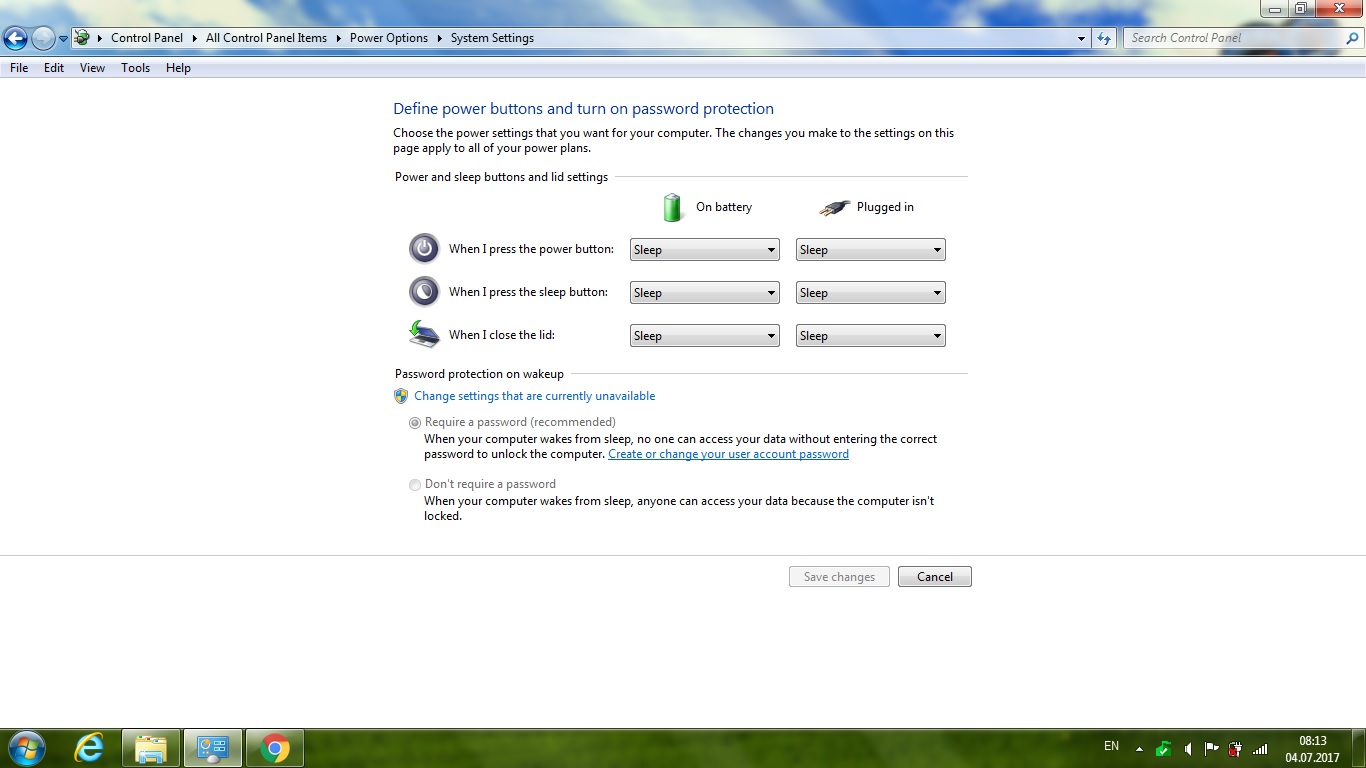Expand the arrow after All Control Panel Items
The width and height of the screenshot is (1366, 768).
coord(339,38)
